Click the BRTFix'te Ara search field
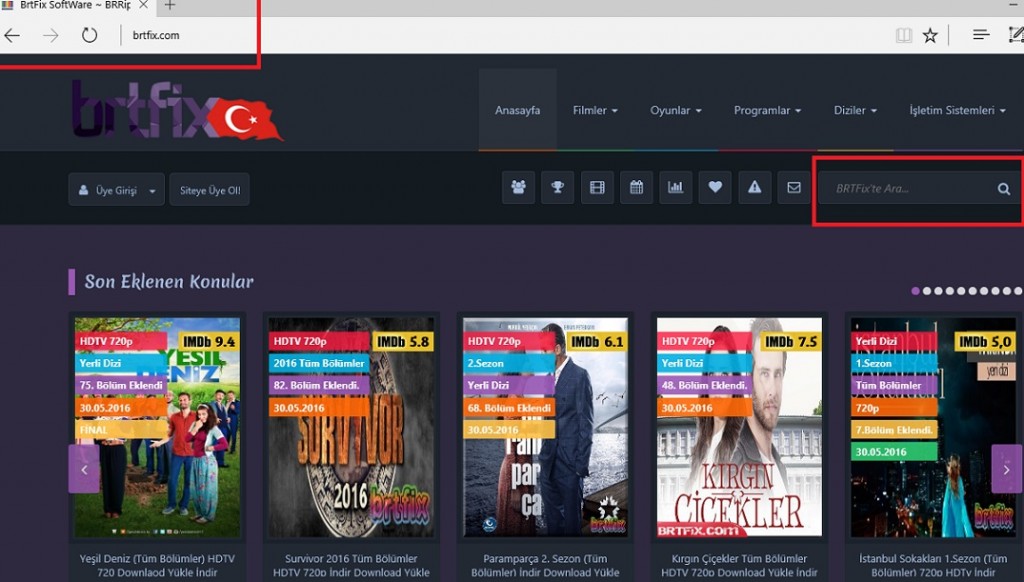Screen dimensions: 1024x582 tap(905, 189)
